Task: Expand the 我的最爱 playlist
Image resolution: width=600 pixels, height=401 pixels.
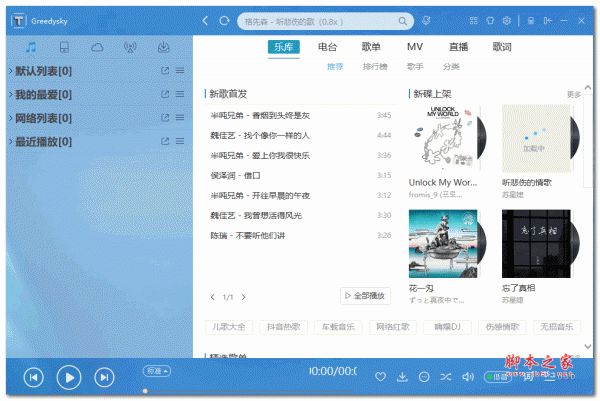Action: (x=11, y=94)
